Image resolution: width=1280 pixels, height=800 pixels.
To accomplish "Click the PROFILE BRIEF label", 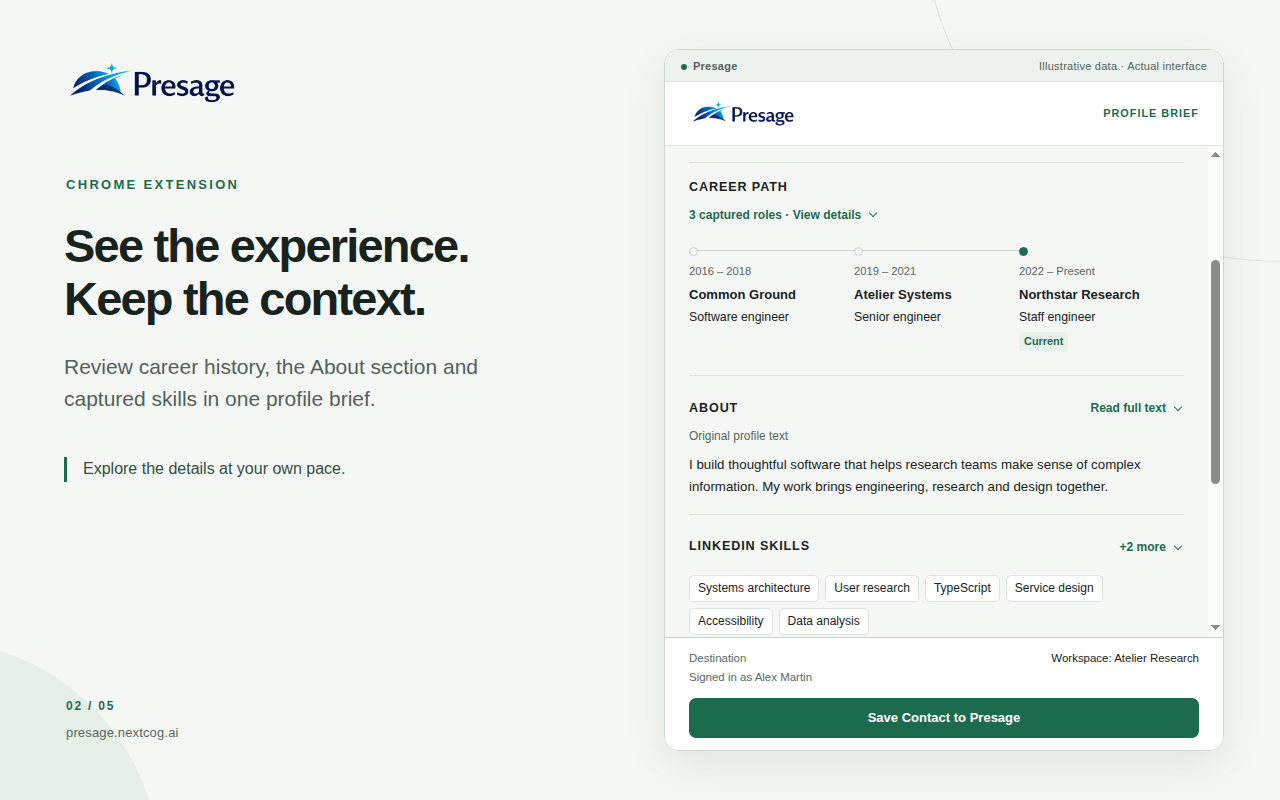I will [x=1151, y=114].
